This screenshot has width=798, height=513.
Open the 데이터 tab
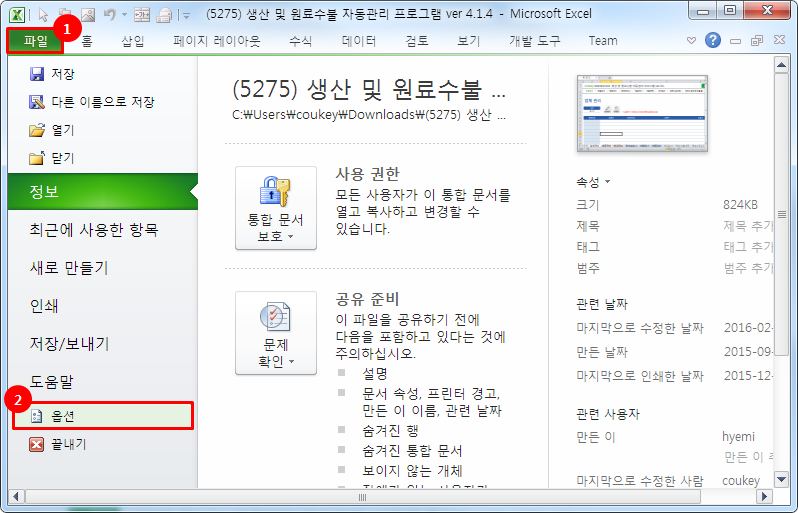click(359, 41)
